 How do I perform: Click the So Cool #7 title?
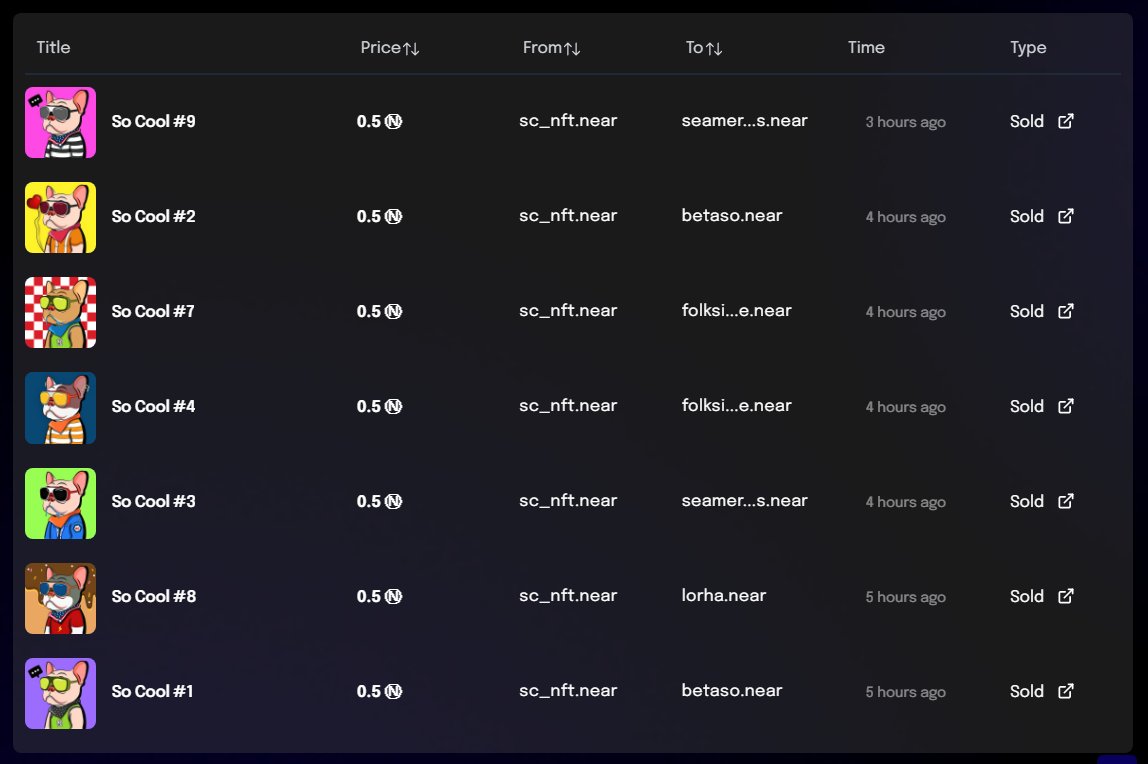[153, 312]
